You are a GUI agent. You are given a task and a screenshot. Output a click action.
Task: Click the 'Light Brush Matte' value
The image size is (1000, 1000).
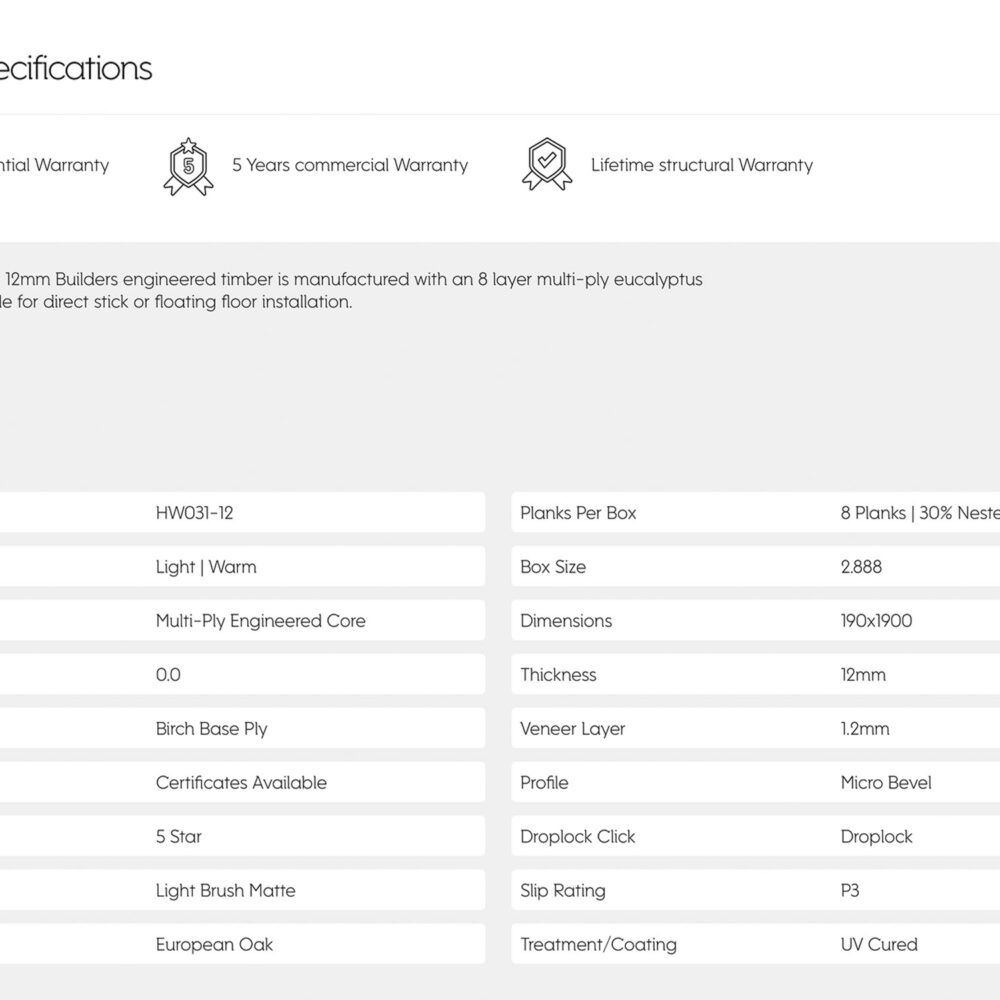click(x=226, y=891)
